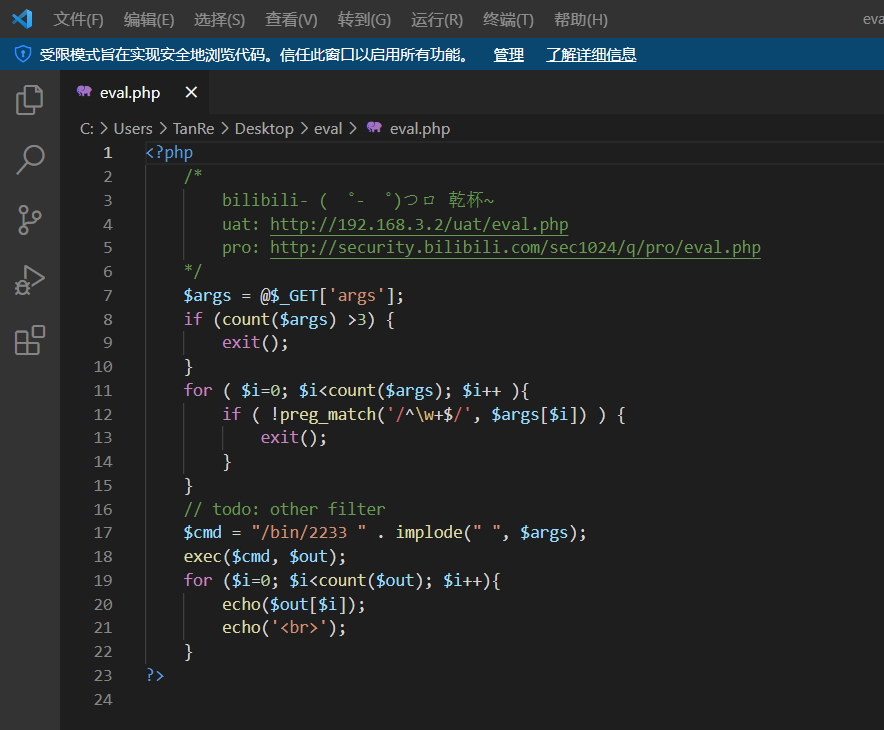The image size is (884, 730).
Task: Select the eval.php editor tab
Action: pos(129,93)
